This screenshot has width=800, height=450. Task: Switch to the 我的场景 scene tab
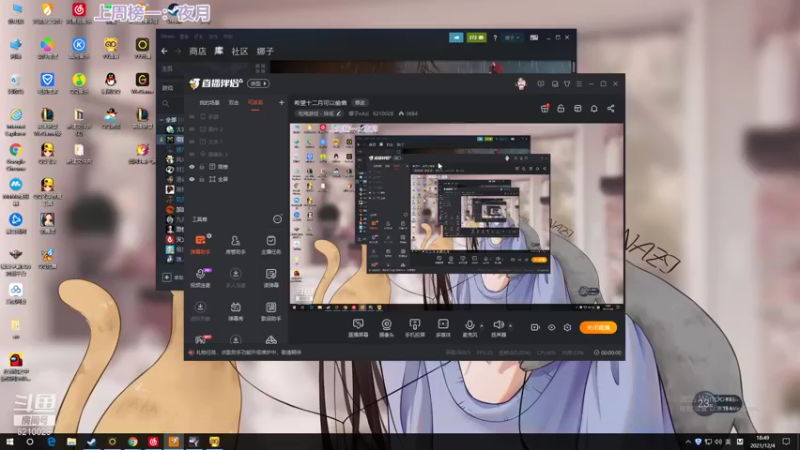pyautogui.click(x=209, y=103)
